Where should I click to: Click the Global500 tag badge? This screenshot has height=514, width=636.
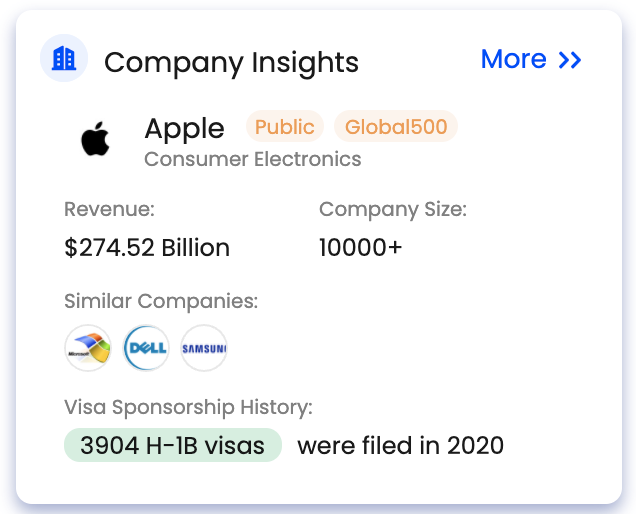[x=396, y=127]
